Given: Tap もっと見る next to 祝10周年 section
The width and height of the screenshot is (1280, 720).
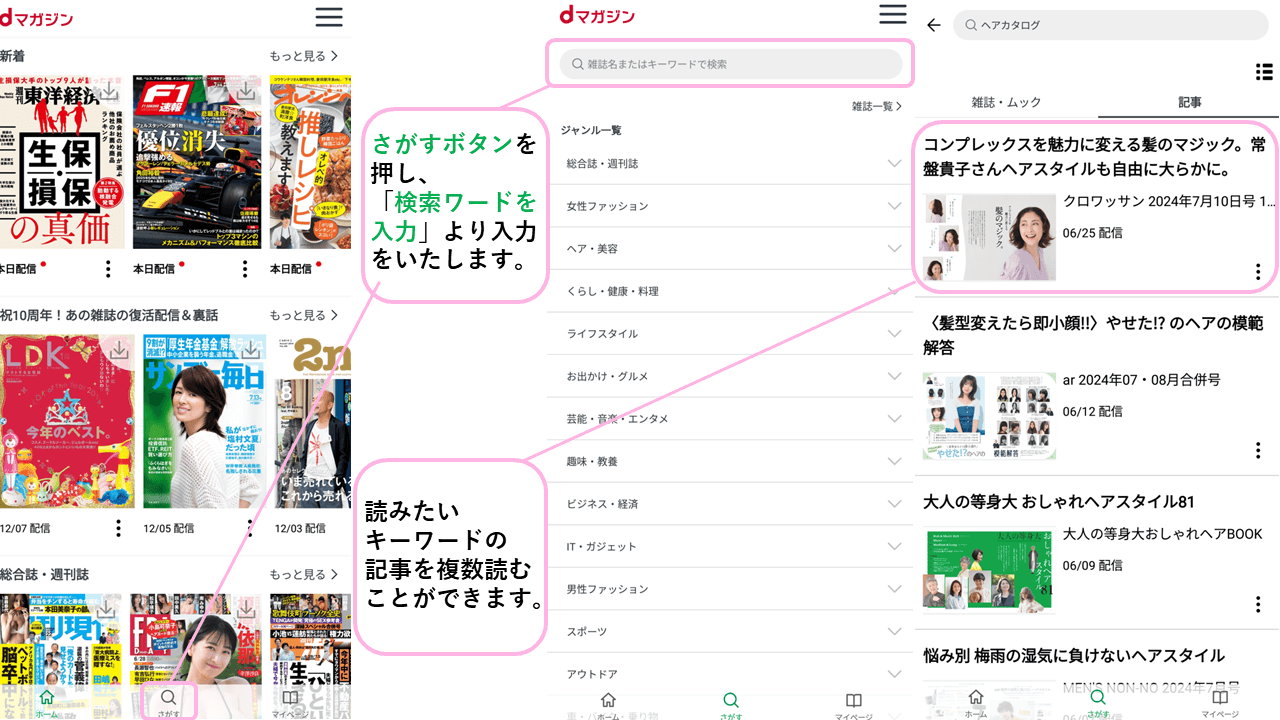Looking at the screenshot, I should [305, 315].
